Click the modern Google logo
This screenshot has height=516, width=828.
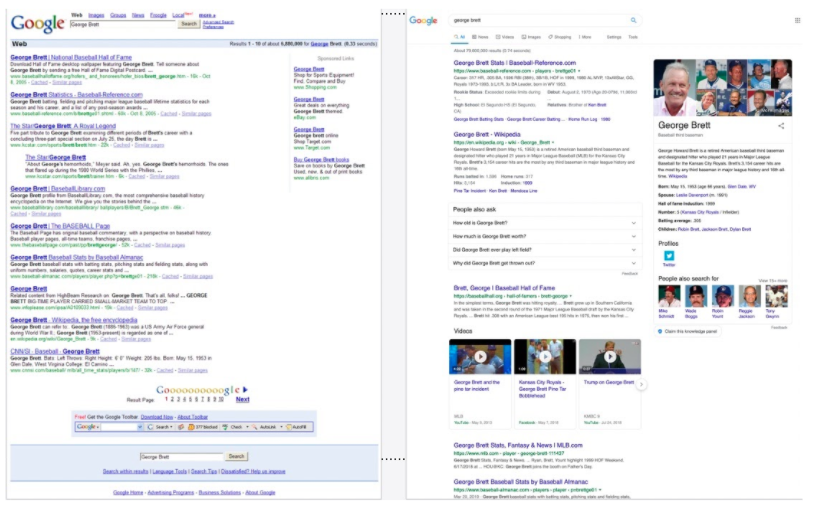pyautogui.click(x=423, y=20)
